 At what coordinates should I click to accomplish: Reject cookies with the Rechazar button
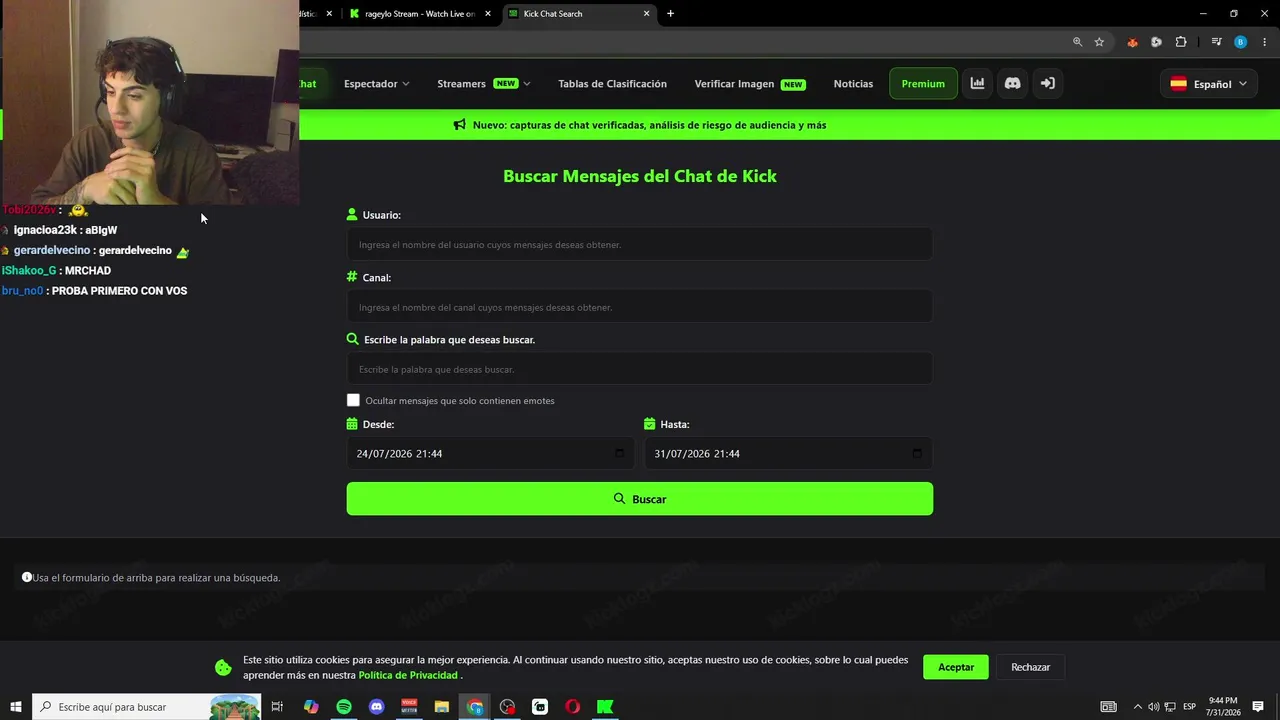(1030, 667)
